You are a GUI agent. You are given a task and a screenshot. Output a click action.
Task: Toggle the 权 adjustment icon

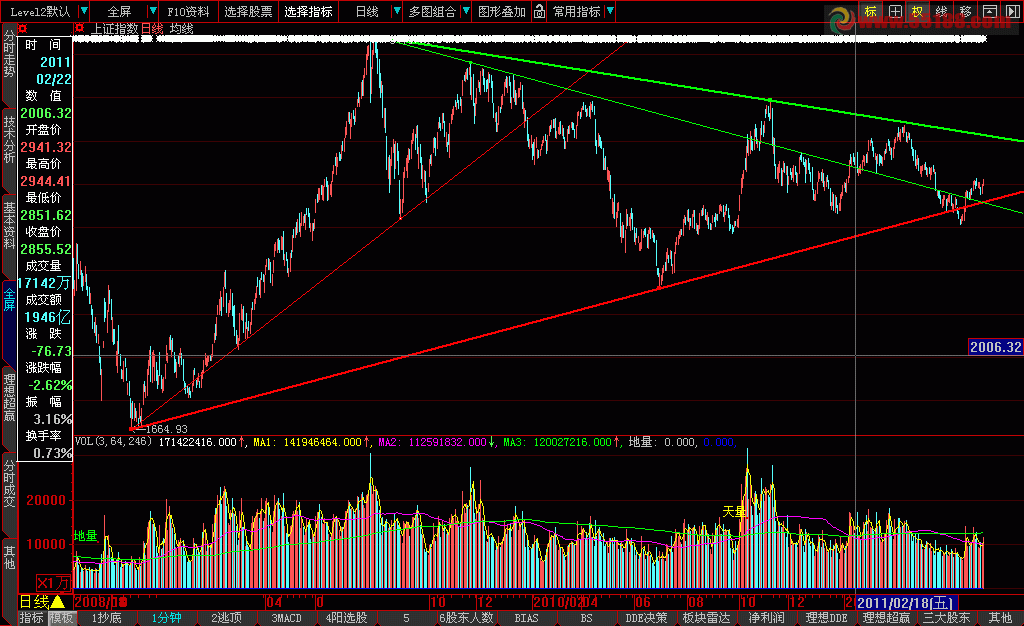(918, 11)
